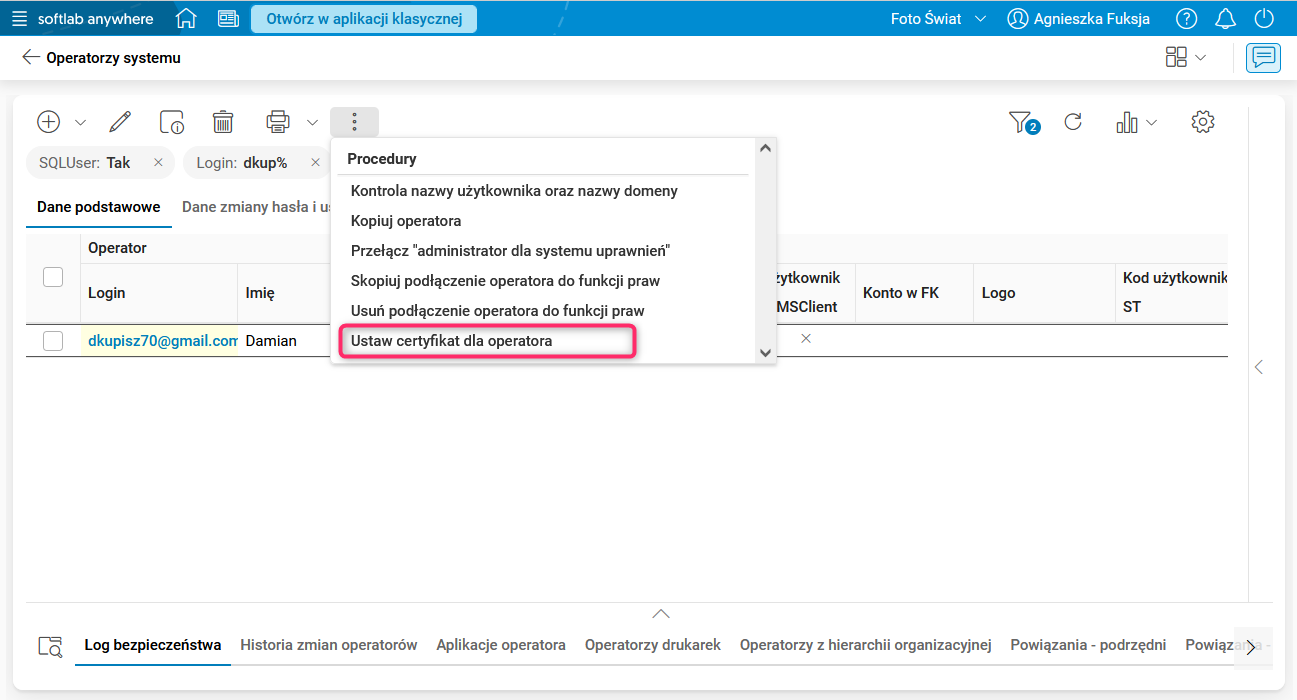Expand the right side panel chevron
Screen dimensions: 1297x700
[x=1259, y=367]
